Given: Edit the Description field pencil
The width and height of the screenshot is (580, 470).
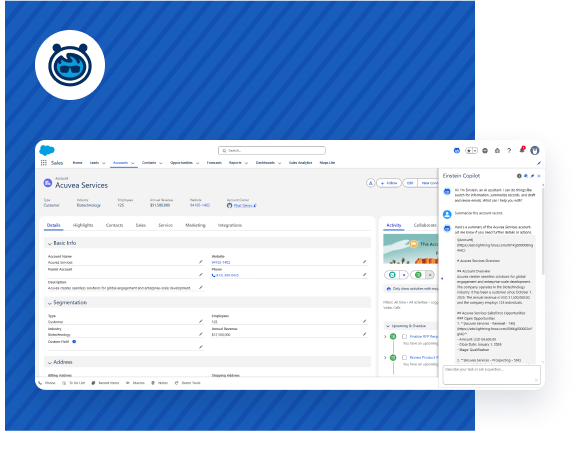Looking at the screenshot, I should [x=201, y=288].
